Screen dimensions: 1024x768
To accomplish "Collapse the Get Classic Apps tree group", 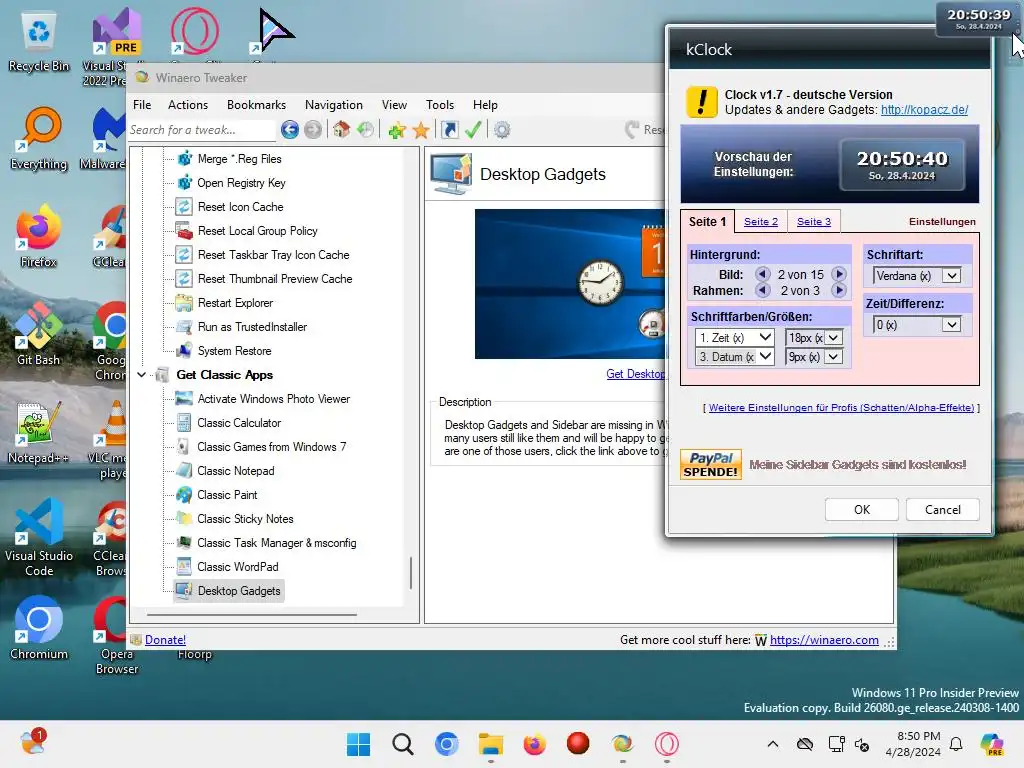I will [x=142, y=375].
